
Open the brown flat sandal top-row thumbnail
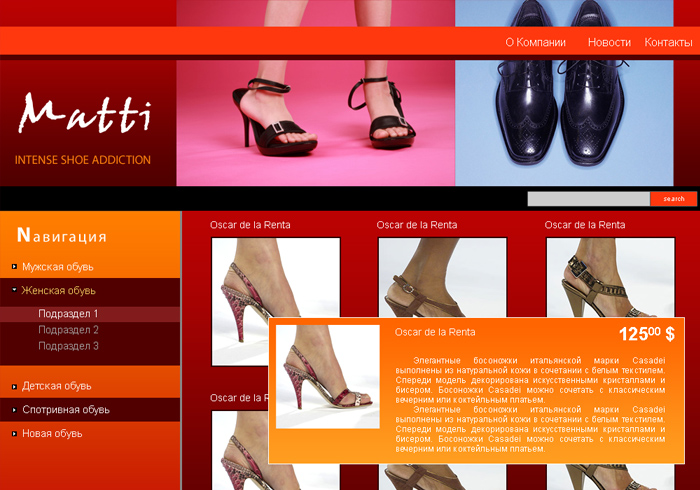coord(442,278)
